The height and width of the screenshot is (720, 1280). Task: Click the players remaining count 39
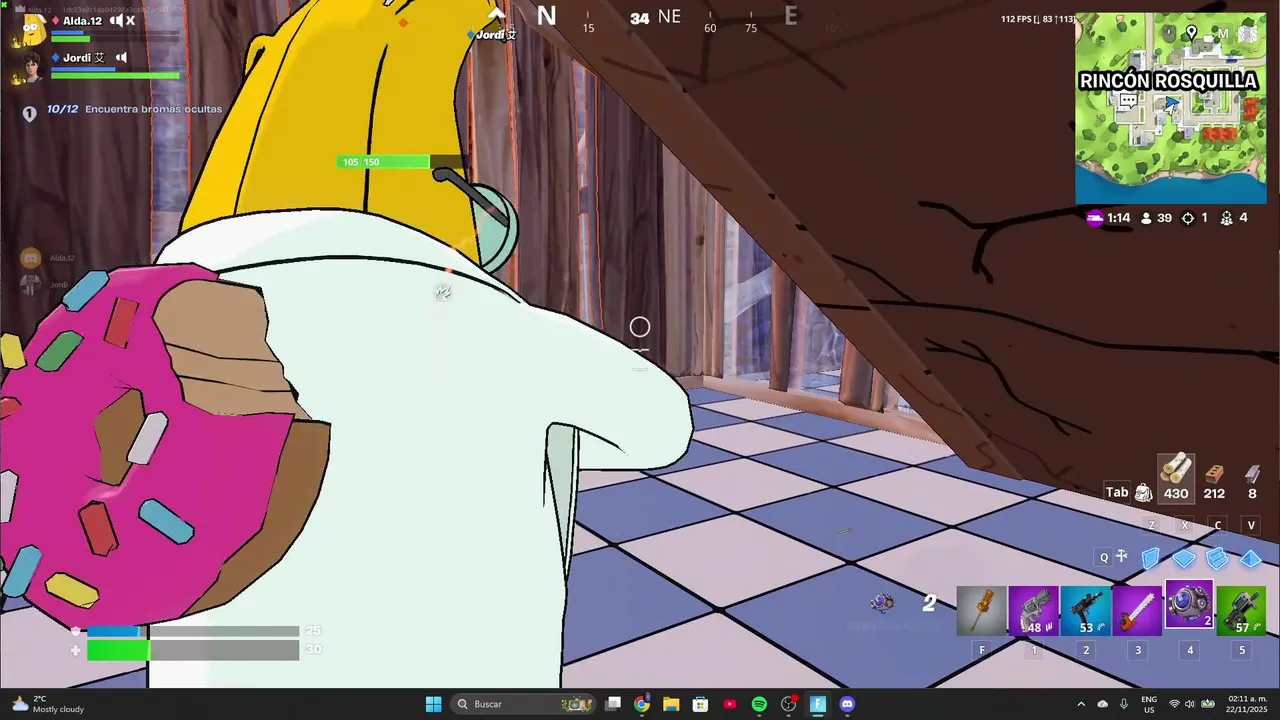[x=1156, y=218]
